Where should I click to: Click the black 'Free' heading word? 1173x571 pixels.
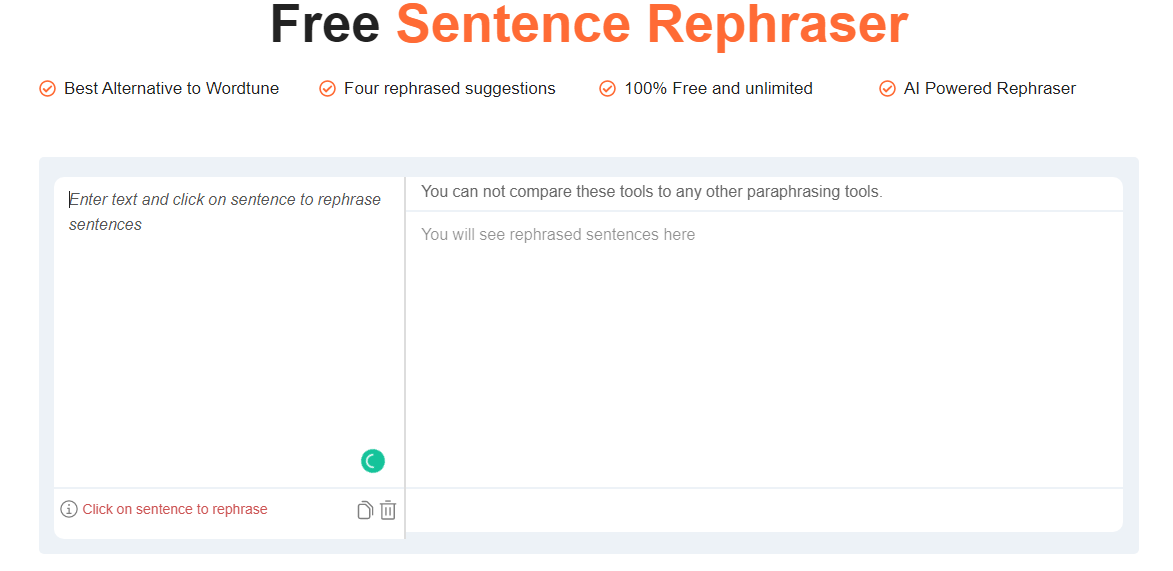click(325, 24)
